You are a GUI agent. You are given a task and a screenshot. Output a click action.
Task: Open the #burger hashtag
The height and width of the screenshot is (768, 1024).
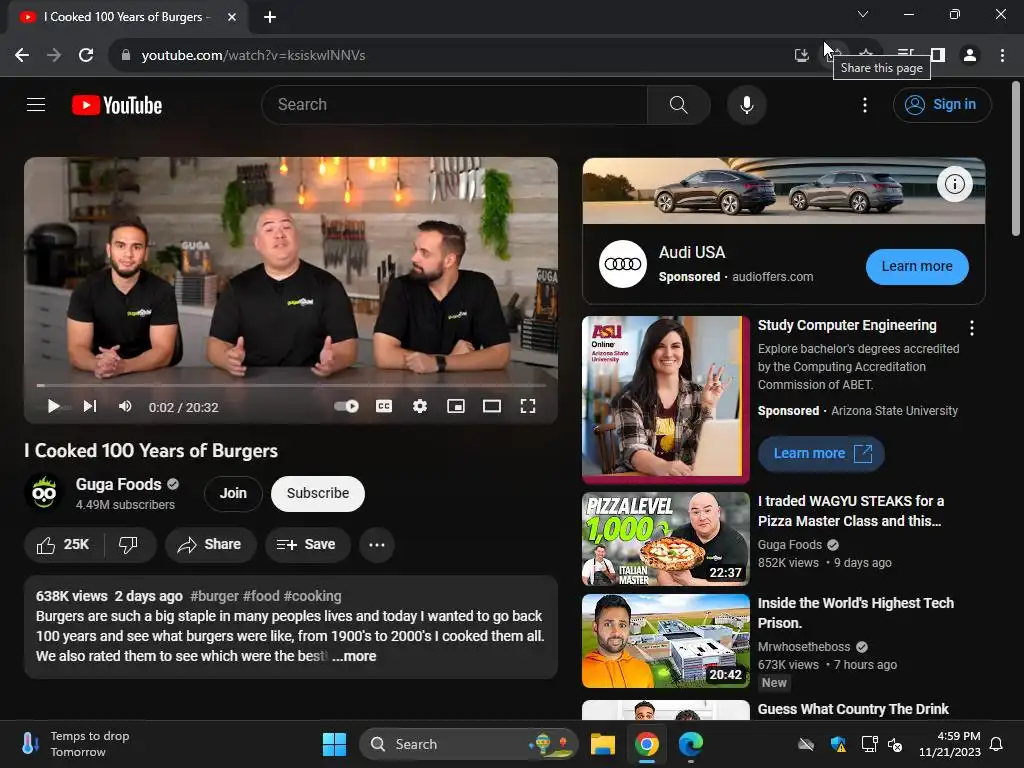214,596
